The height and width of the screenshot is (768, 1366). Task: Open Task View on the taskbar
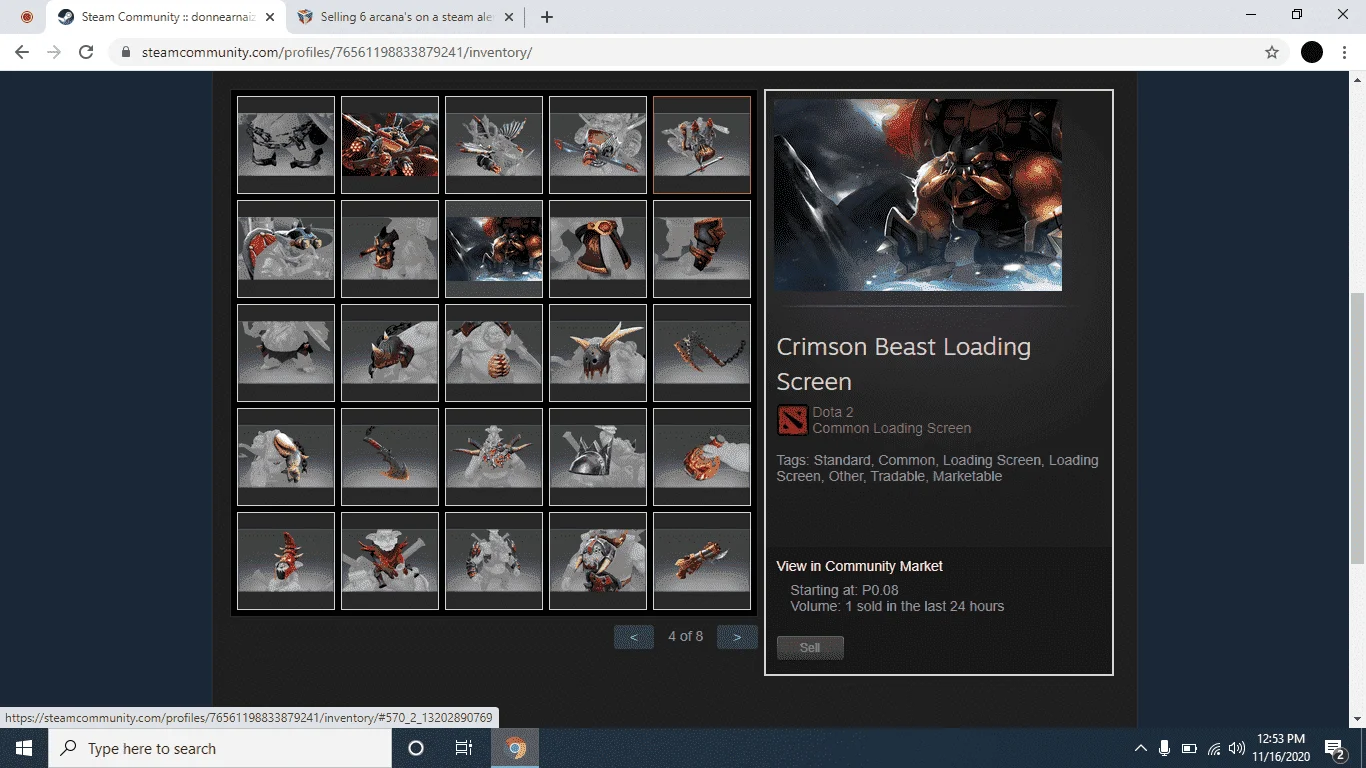tap(464, 748)
